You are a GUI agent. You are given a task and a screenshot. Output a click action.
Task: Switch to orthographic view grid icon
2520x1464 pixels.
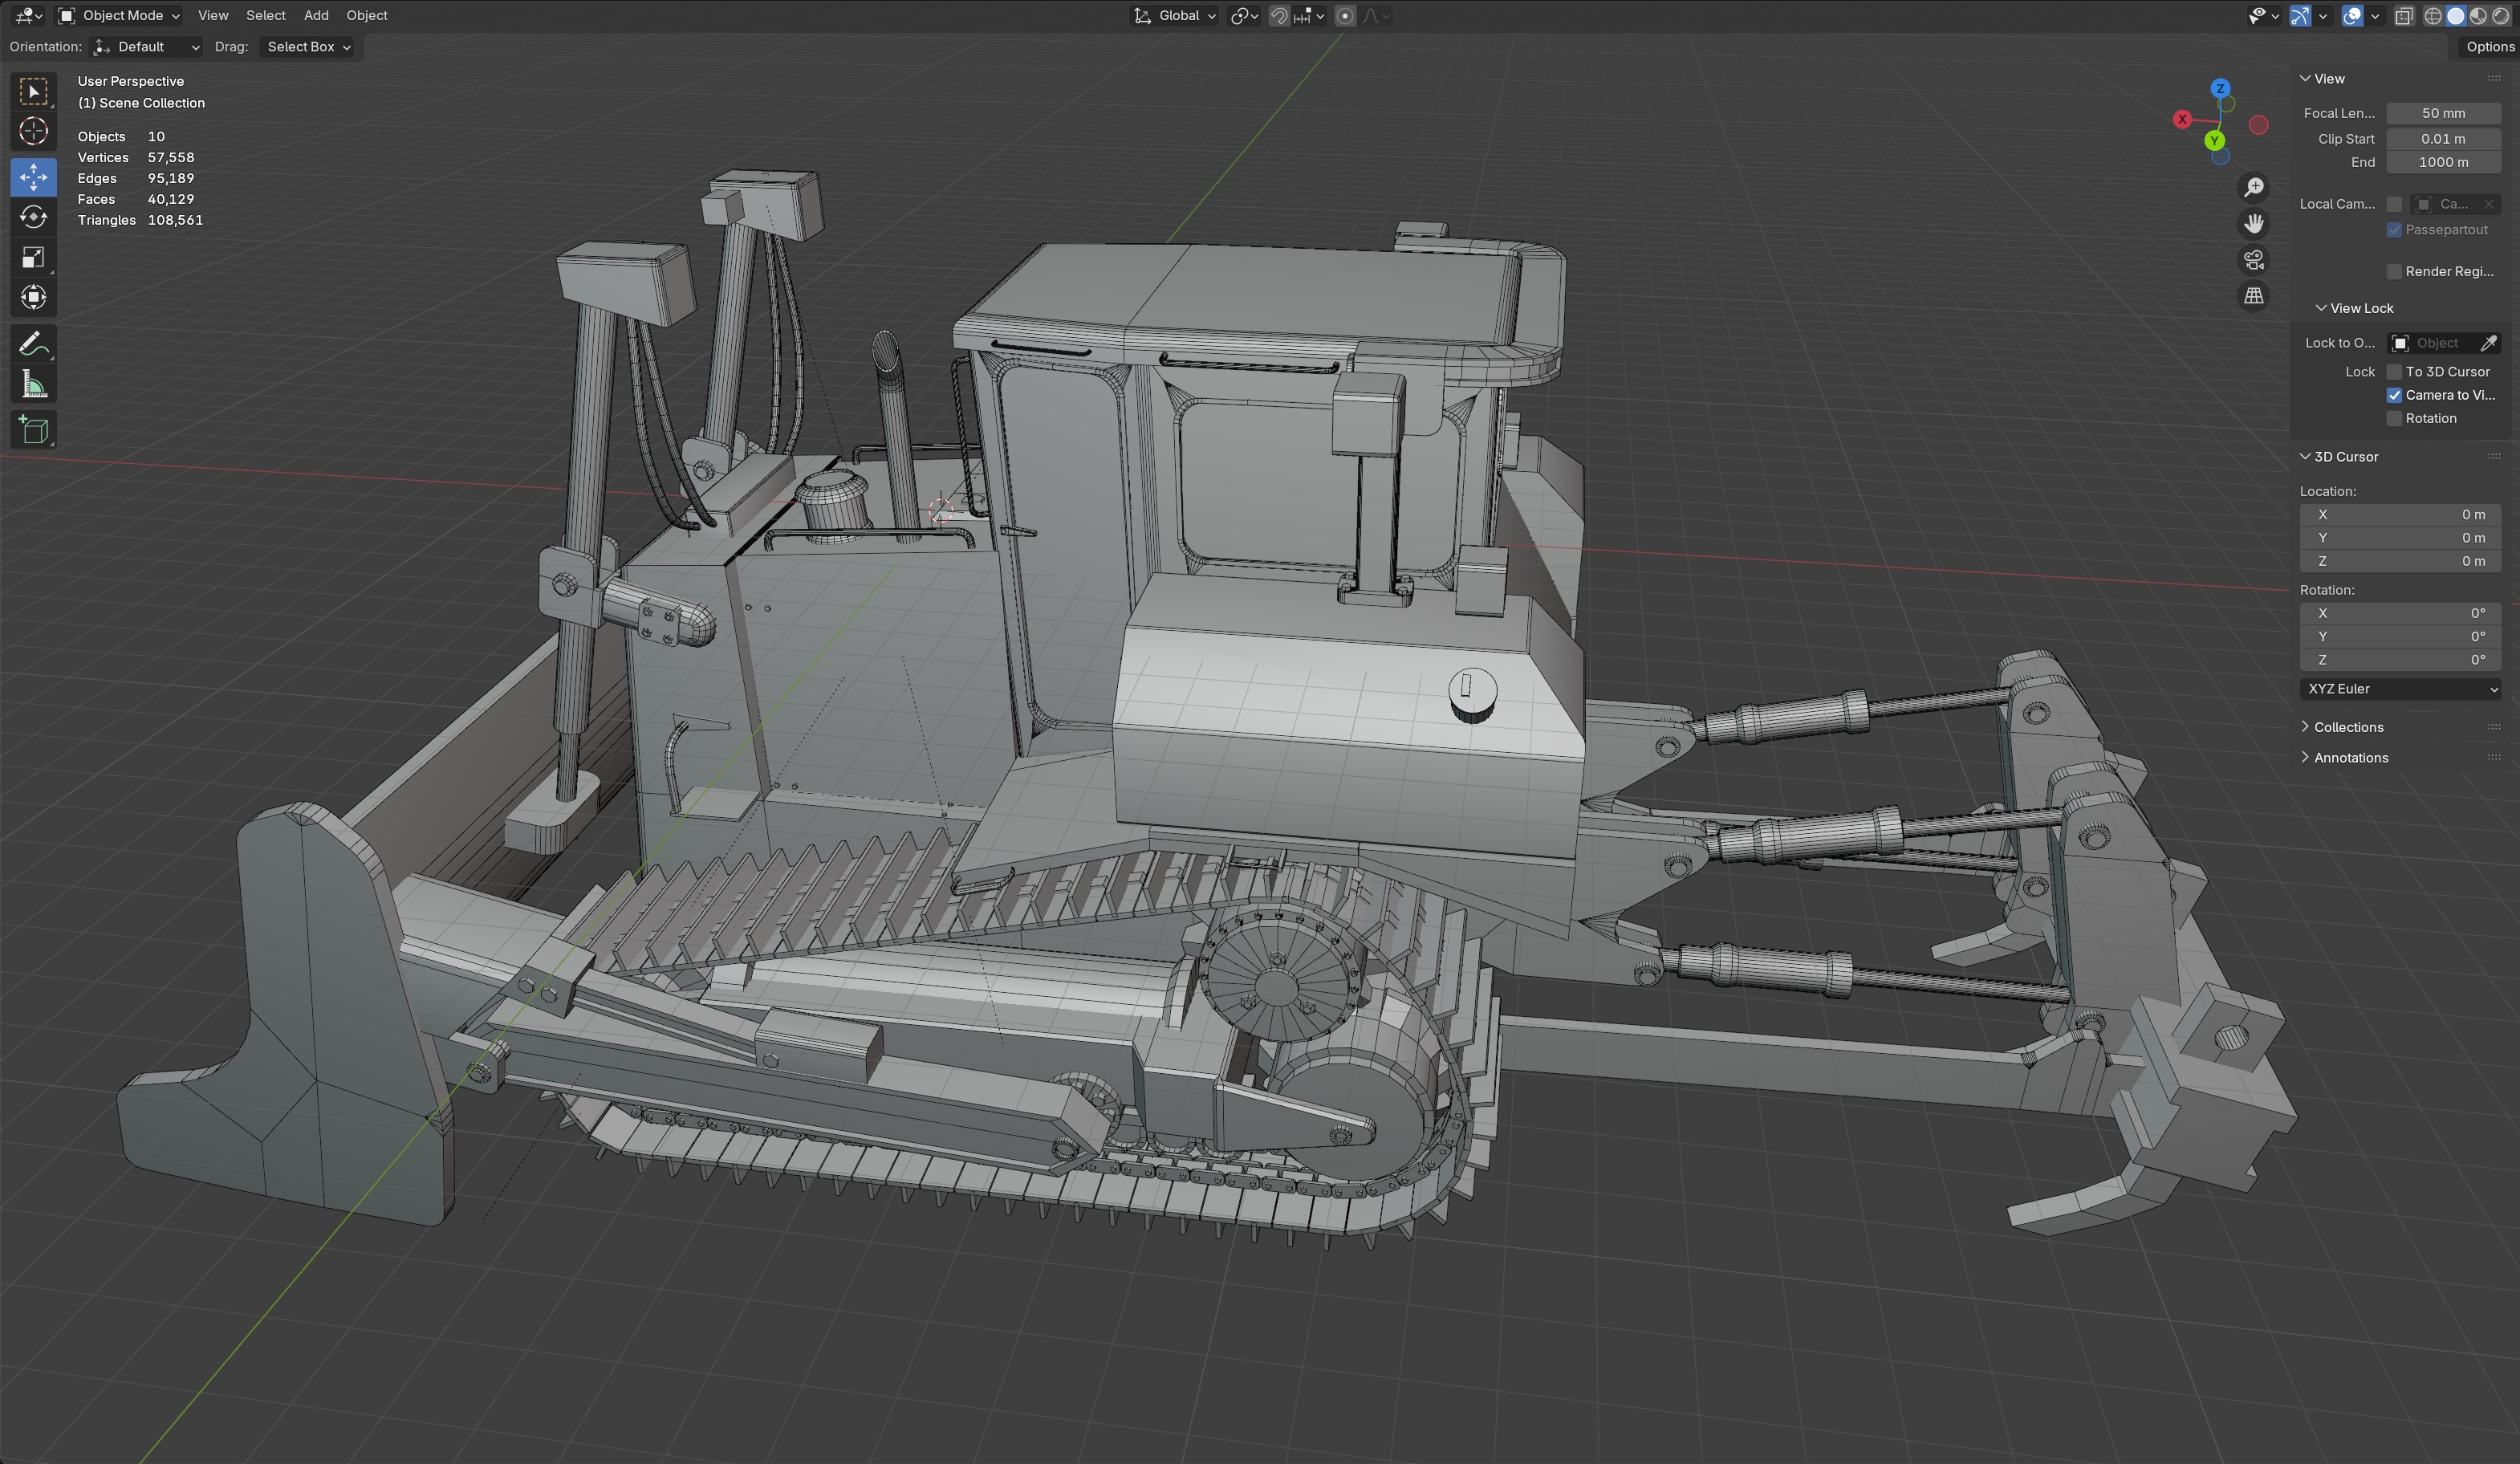[2253, 296]
